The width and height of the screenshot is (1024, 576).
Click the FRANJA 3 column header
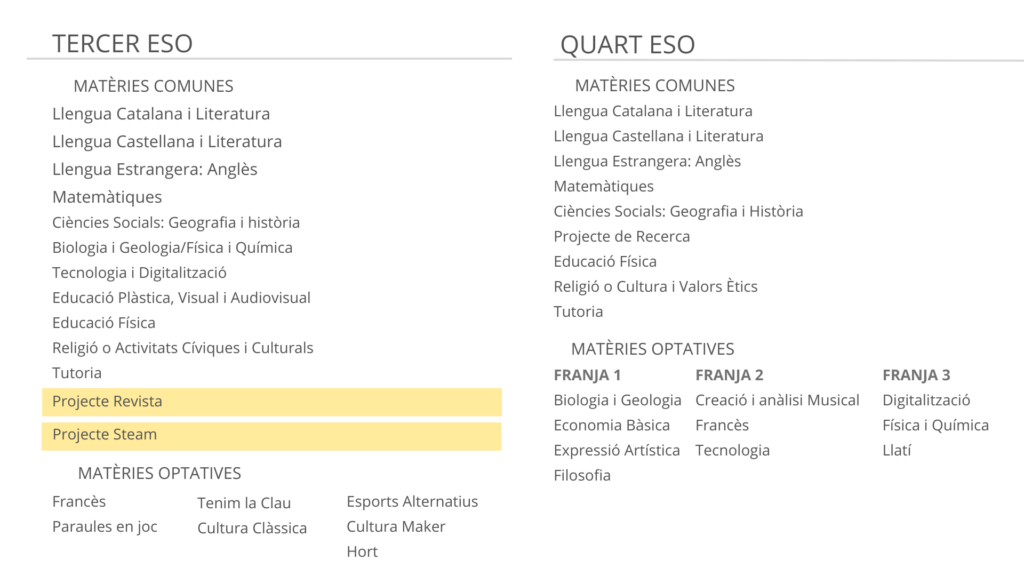point(916,375)
